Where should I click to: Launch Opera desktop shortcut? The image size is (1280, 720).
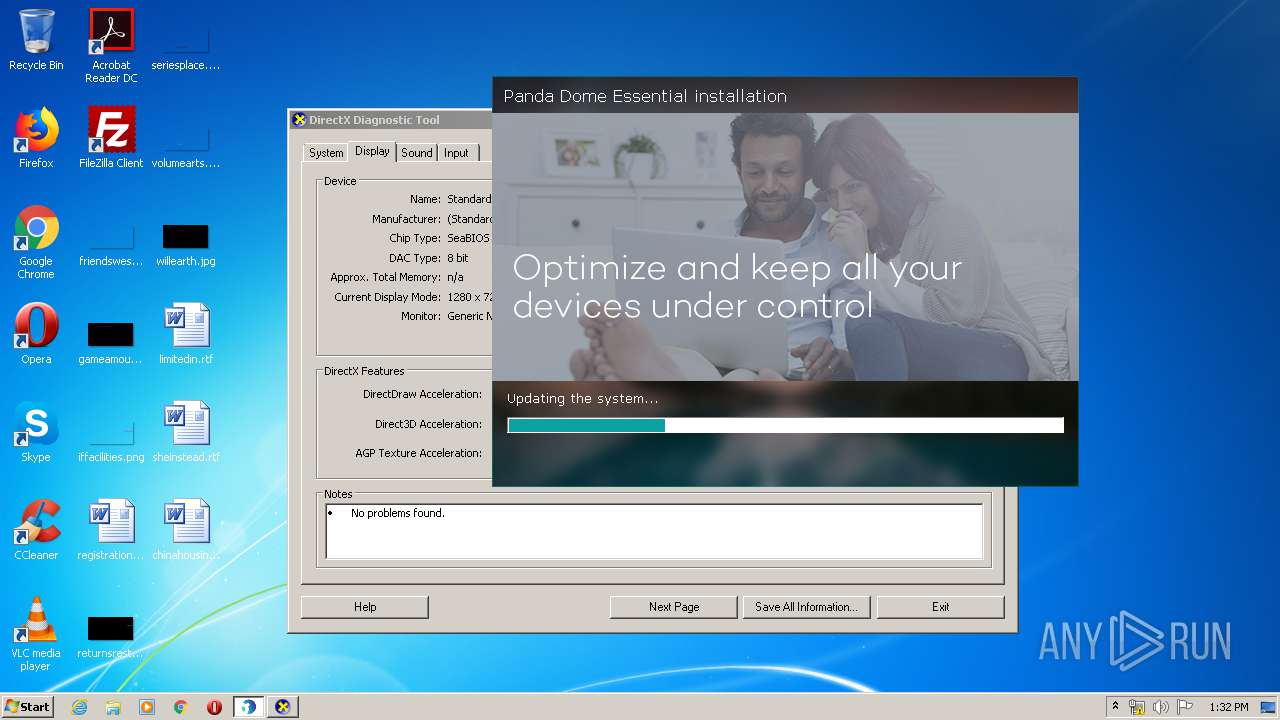pos(36,334)
